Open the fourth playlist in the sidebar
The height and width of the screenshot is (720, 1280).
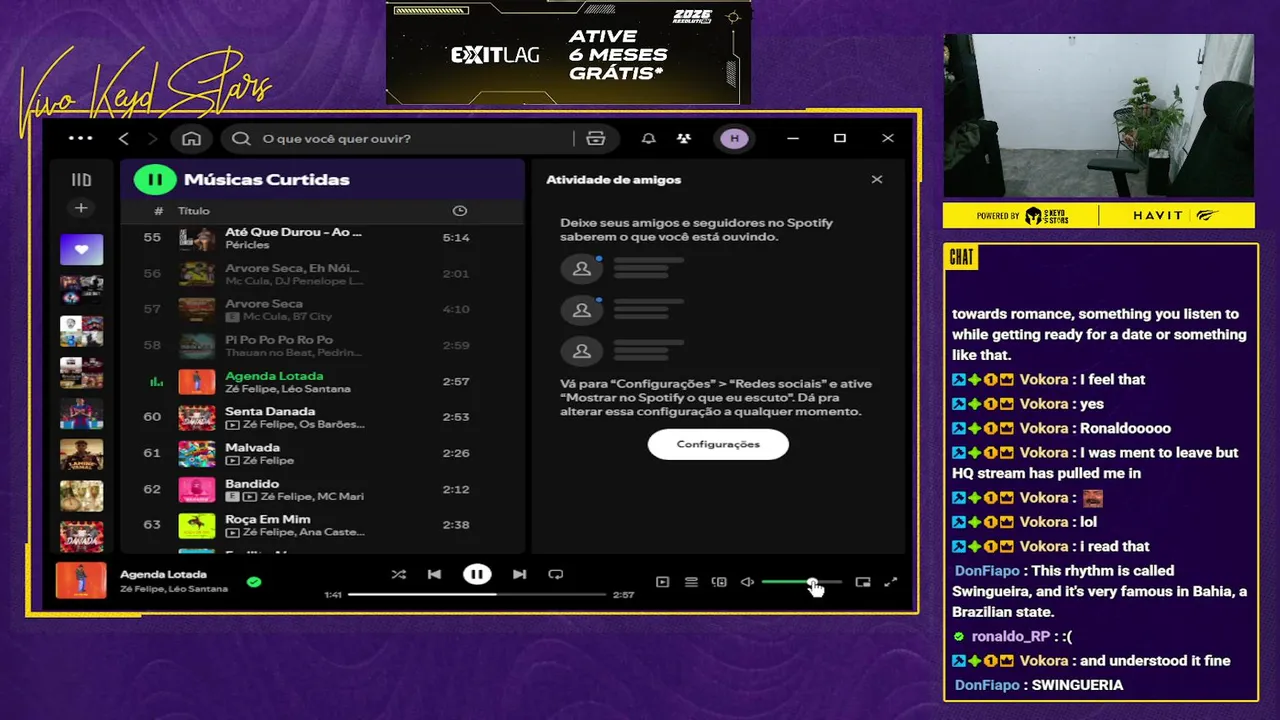point(81,372)
